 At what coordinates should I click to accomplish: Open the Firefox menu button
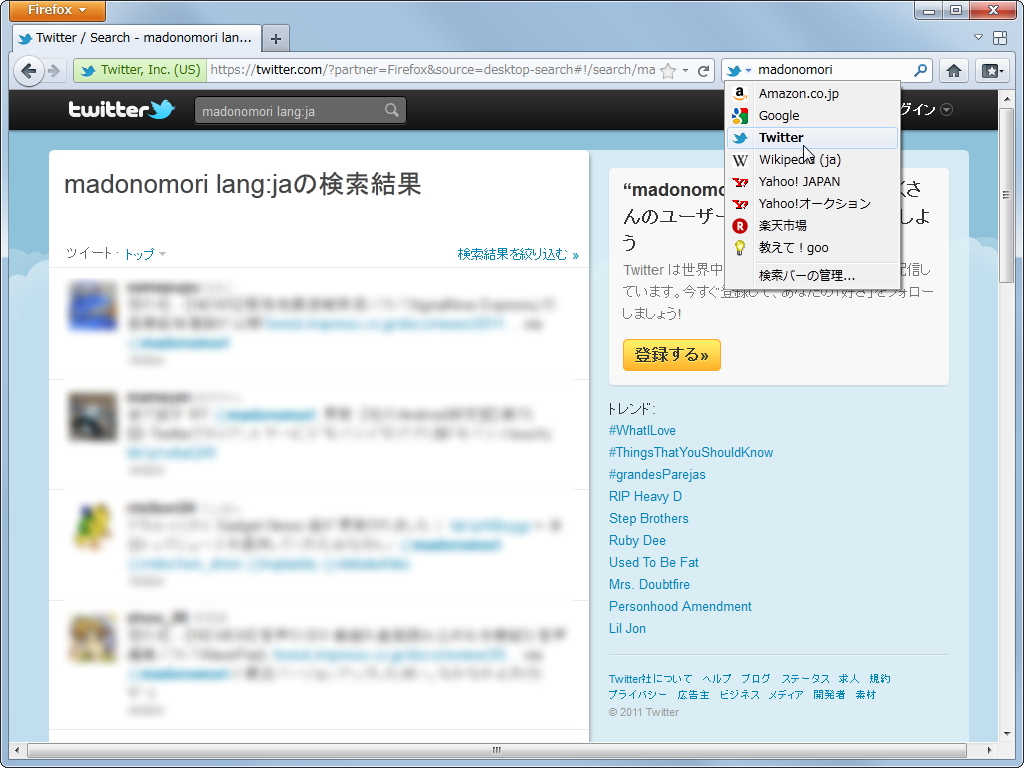click(56, 11)
